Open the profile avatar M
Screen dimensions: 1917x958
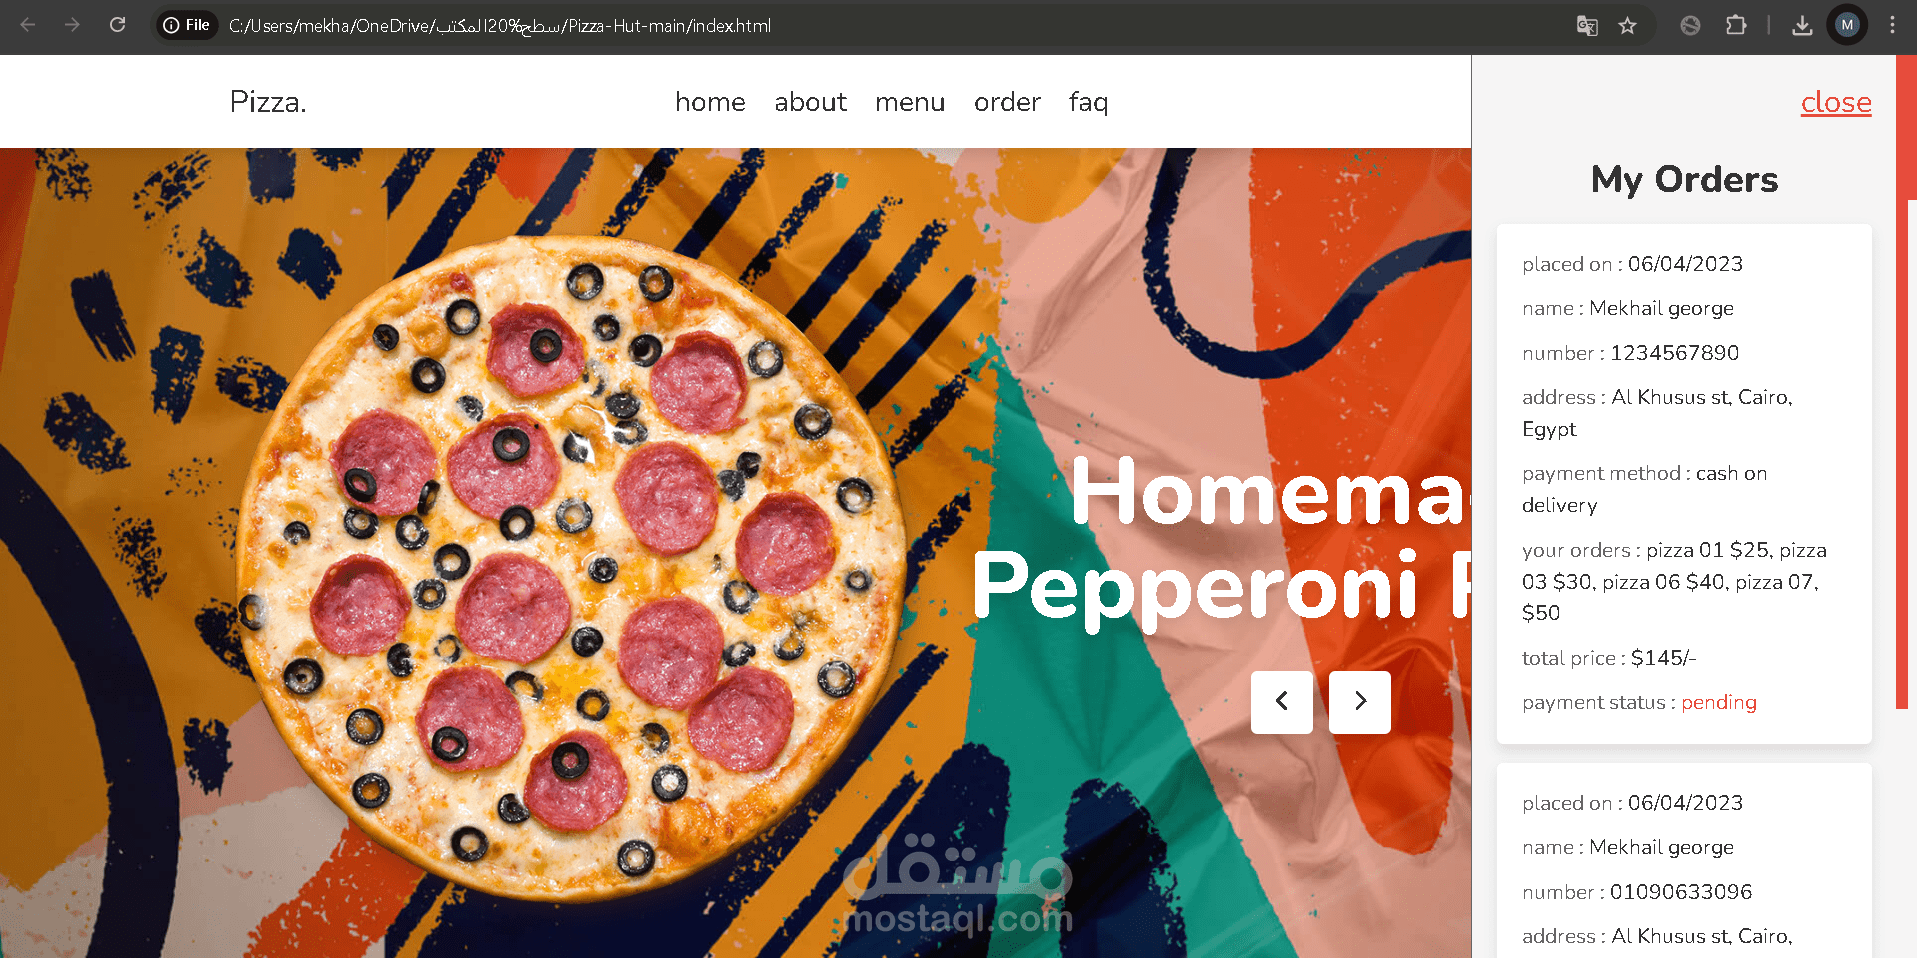1847,25
